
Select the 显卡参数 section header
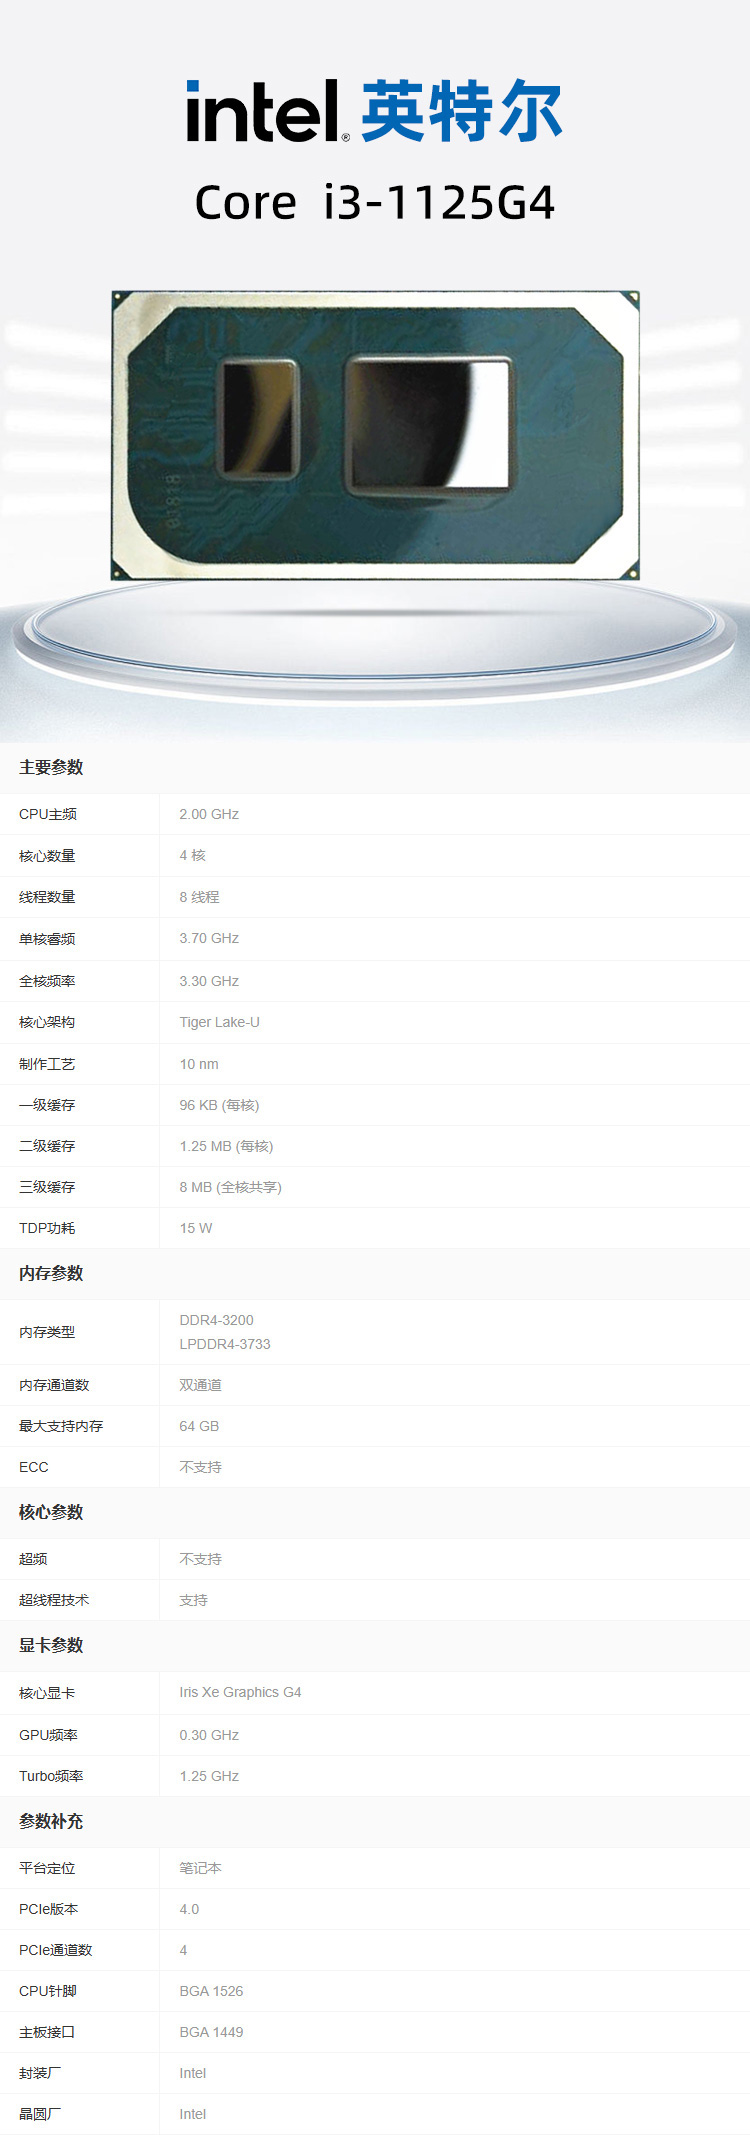51,1645
